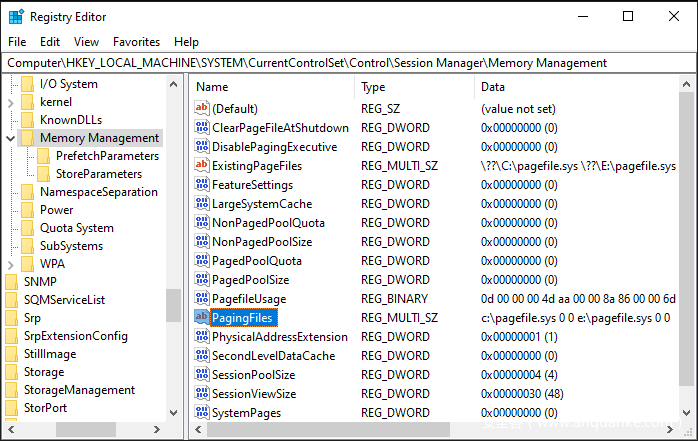This screenshot has width=698, height=441.
Task: Click the ClearPageFileAtShutdown DWORD icon
Action: coord(202,127)
